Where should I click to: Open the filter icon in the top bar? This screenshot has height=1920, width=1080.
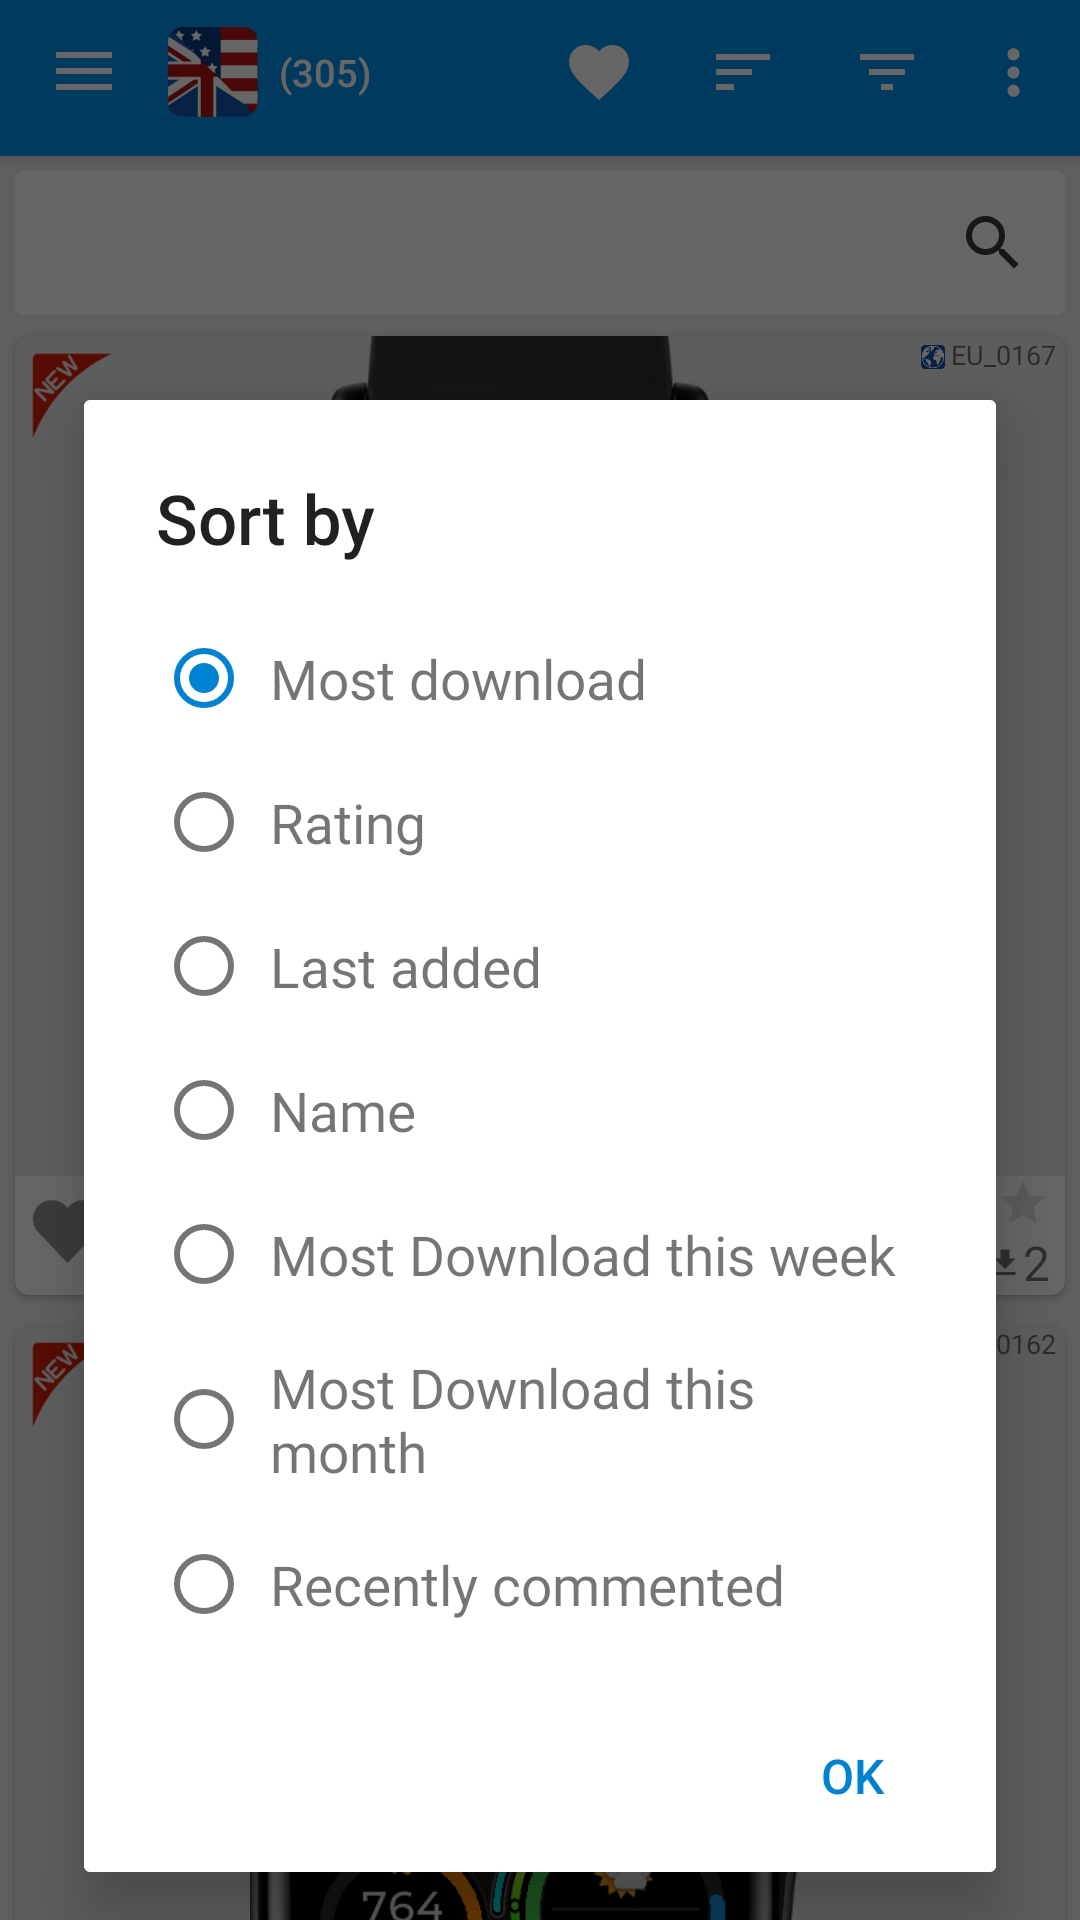pos(886,73)
